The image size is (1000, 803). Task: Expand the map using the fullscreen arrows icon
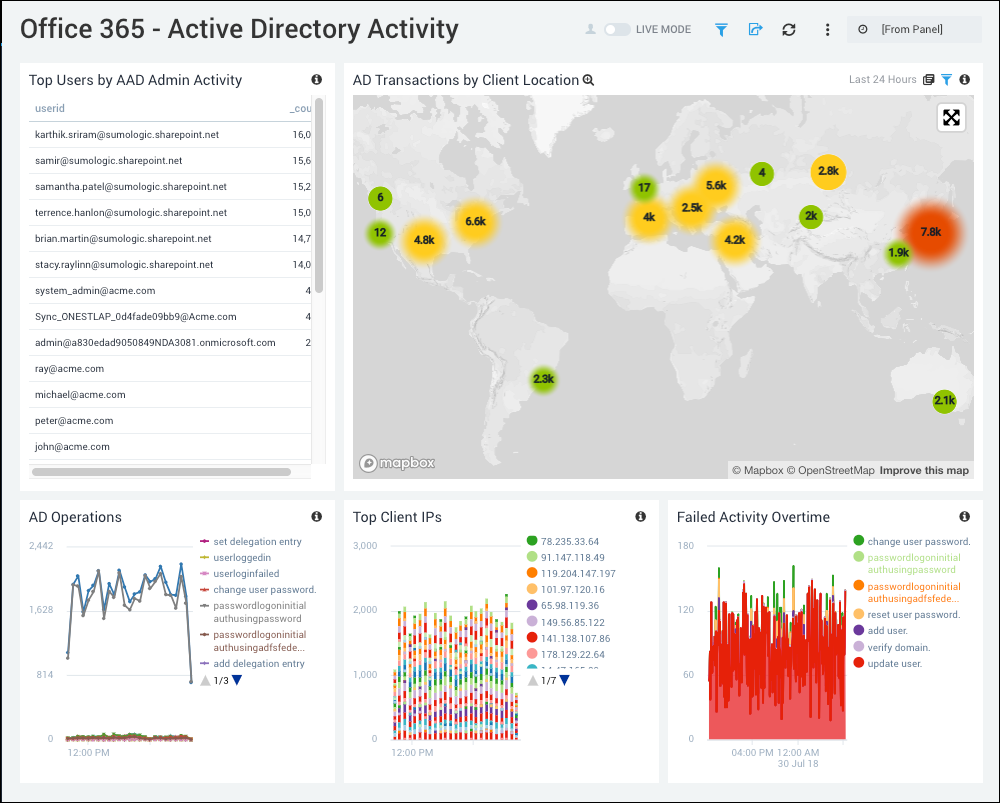point(951,117)
